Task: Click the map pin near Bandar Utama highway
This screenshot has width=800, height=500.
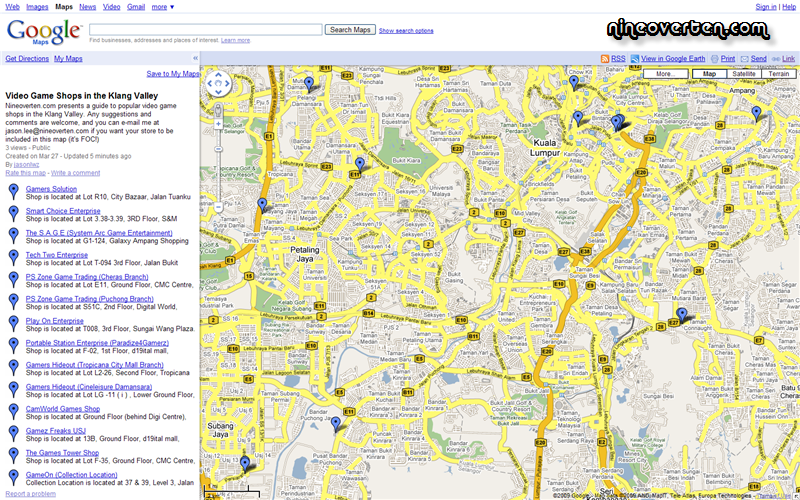Action: pyautogui.click(x=262, y=205)
